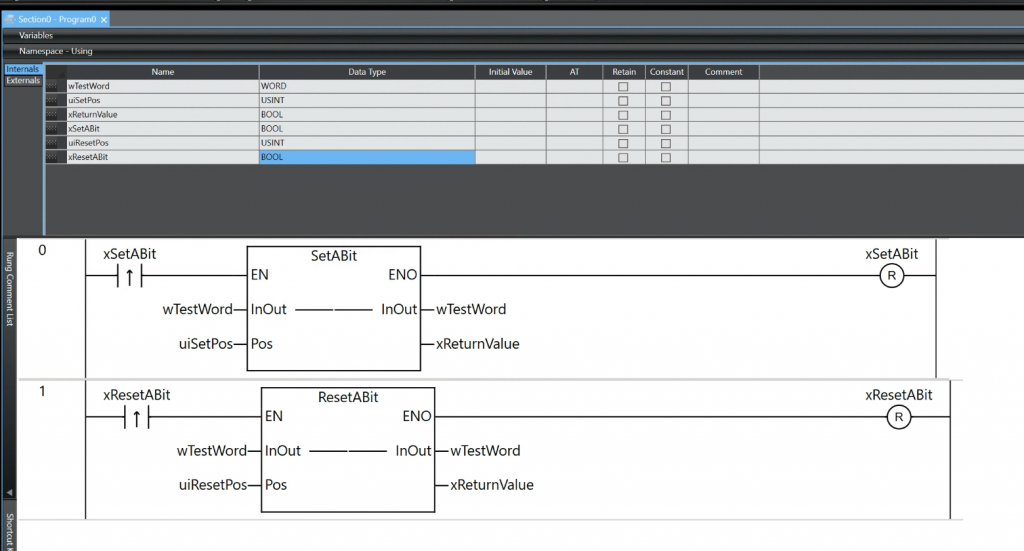Sort variables by the Name column header
The height and width of the screenshot is (551, 1024).
coord(162,72)
